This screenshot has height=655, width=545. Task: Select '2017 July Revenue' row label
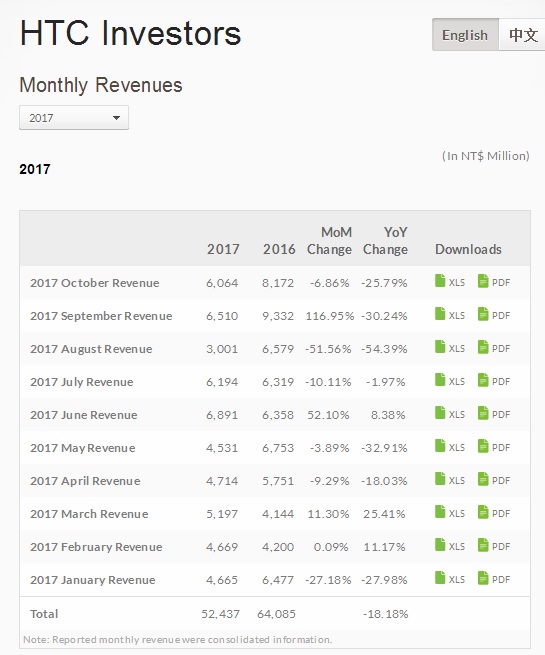pyautogui.click(x=81, y=382)
